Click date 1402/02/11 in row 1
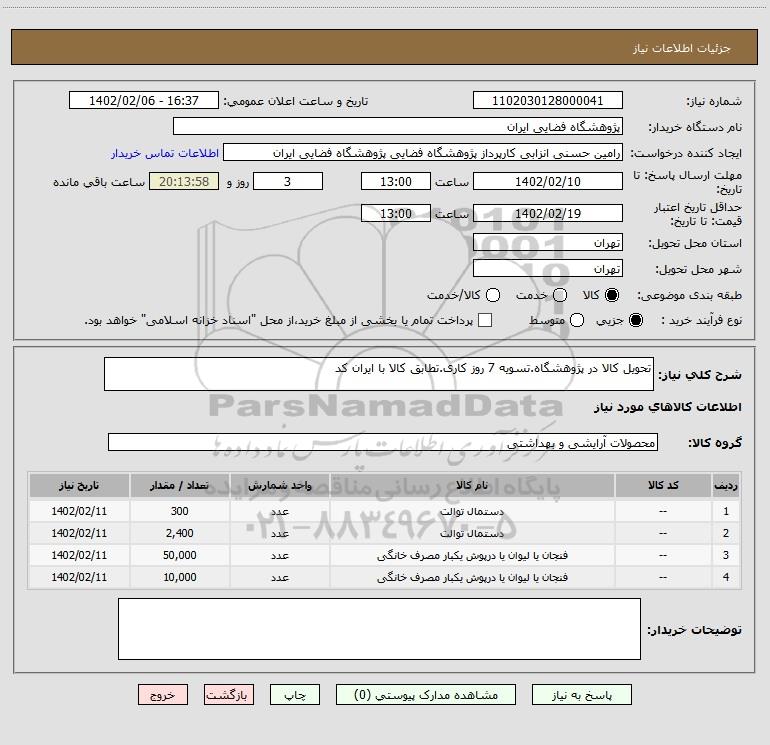 pos(79,511)
